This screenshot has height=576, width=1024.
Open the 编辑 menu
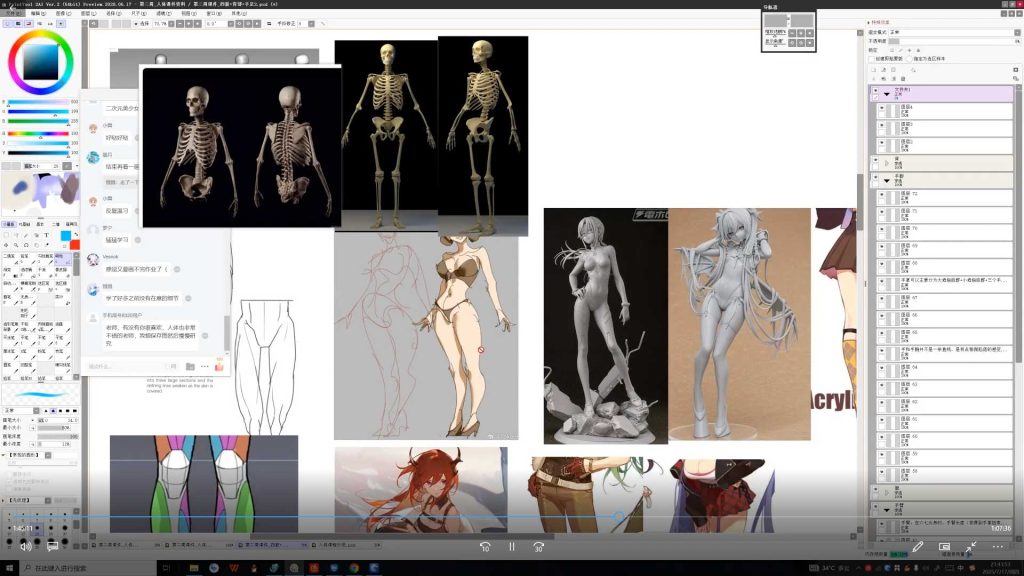[x=38, y=13]
